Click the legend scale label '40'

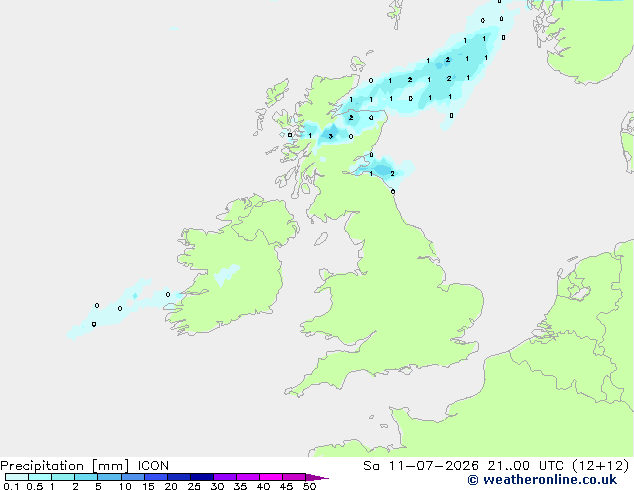[x=263, y=486]
